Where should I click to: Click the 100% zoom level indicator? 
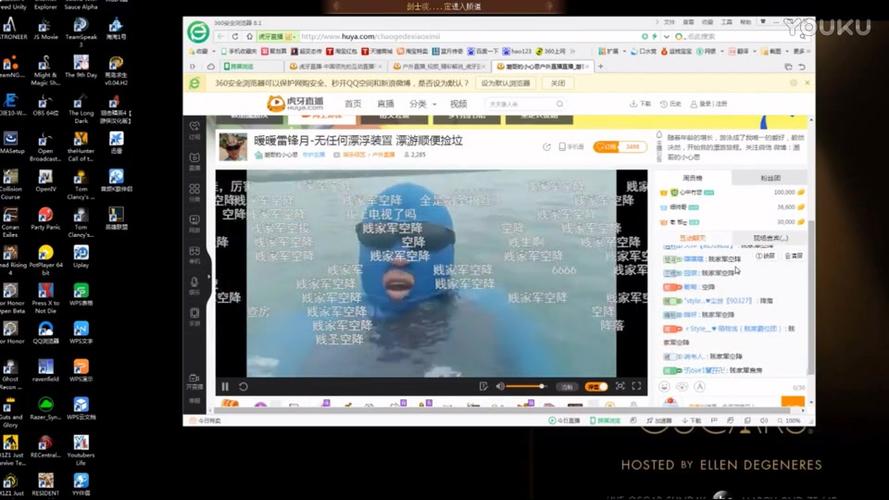coord(789,421)
